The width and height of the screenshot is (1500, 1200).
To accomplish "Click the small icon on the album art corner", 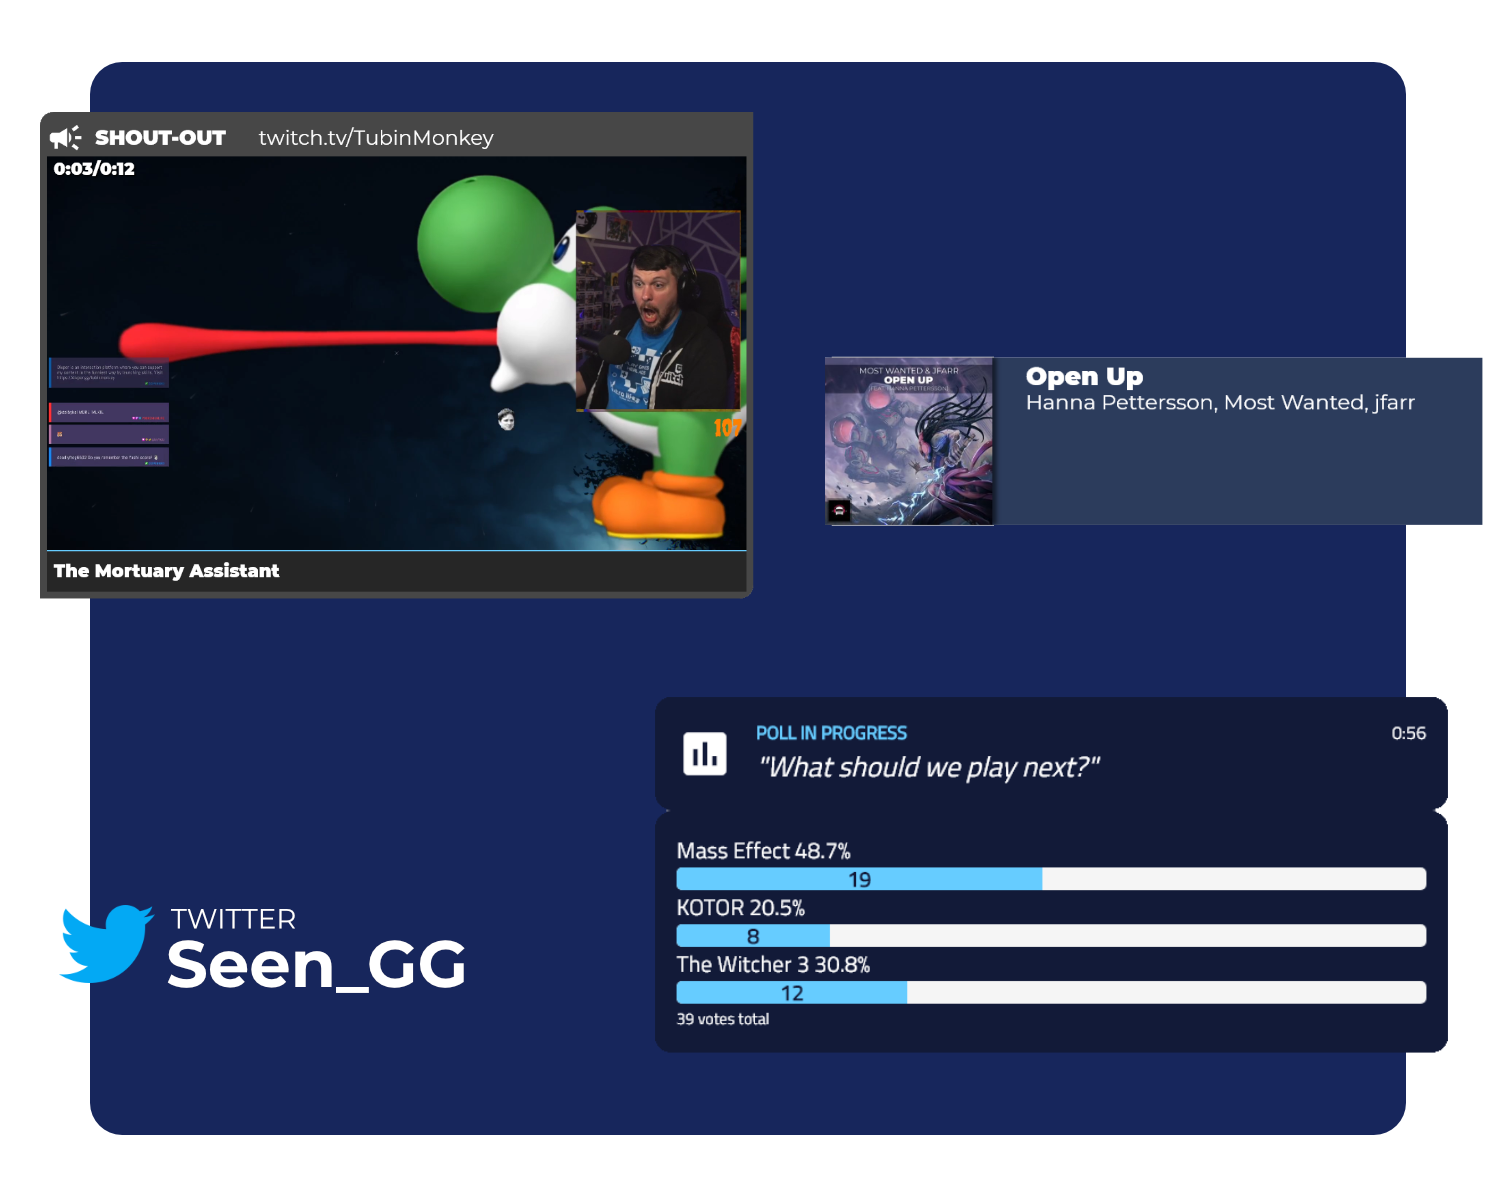I will 840,511.
